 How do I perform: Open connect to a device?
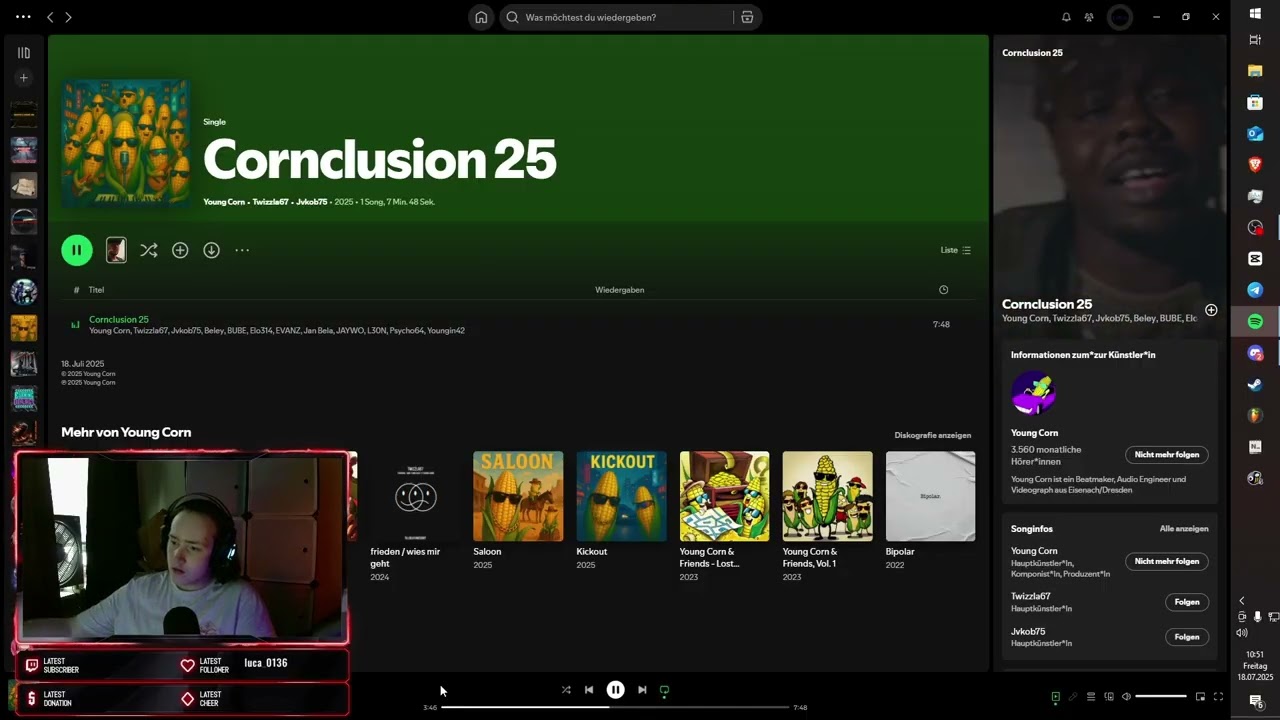pos(1109,697)
